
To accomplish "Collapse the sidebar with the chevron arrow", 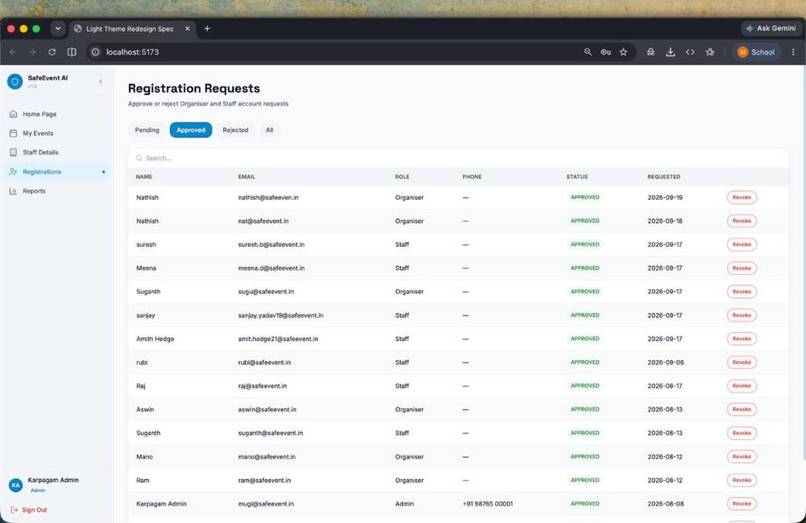I will coord(100,81).
